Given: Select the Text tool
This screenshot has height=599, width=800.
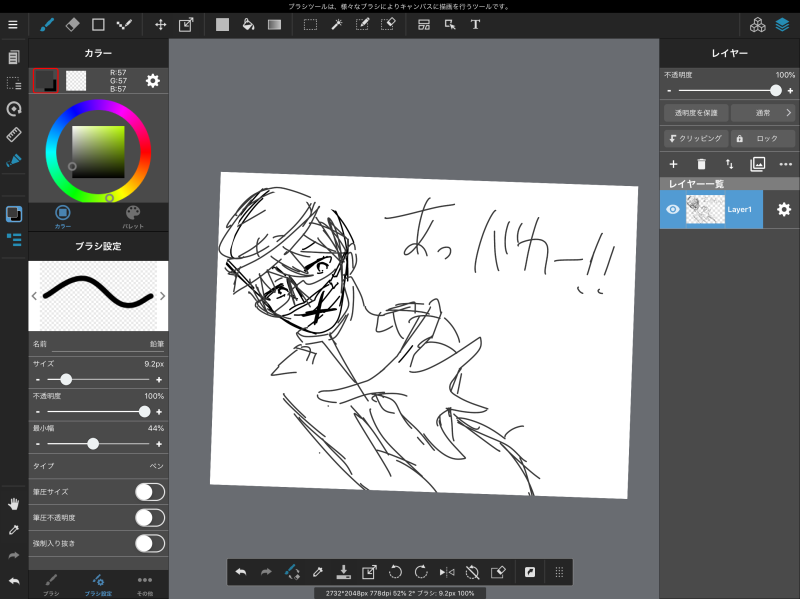Looking at the screenshot, I should 476,24.
